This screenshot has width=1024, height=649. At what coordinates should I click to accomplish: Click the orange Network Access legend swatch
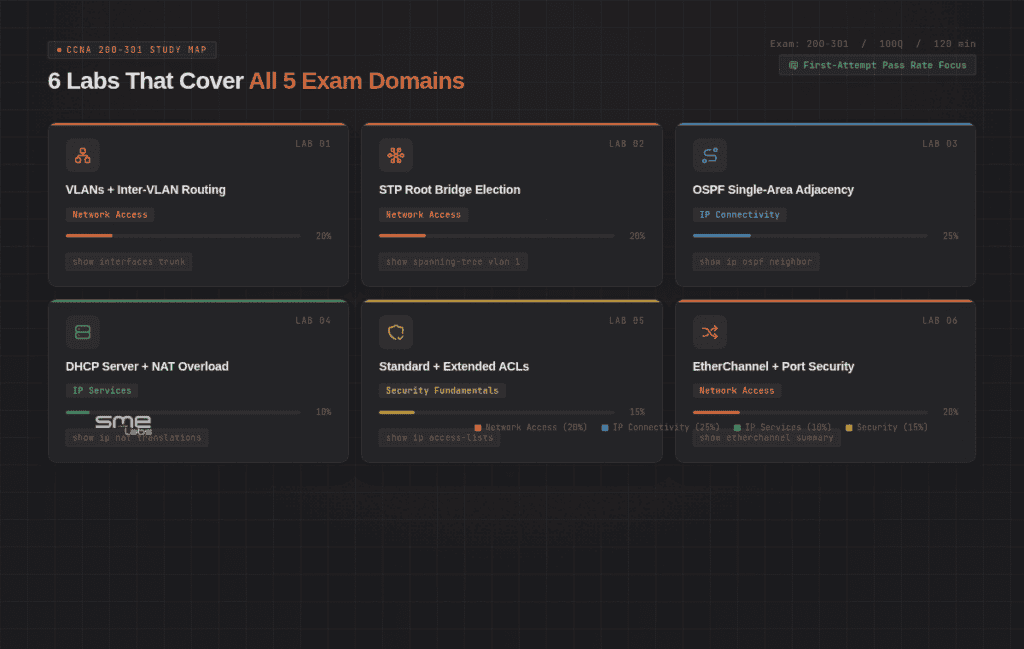(477, 428)
